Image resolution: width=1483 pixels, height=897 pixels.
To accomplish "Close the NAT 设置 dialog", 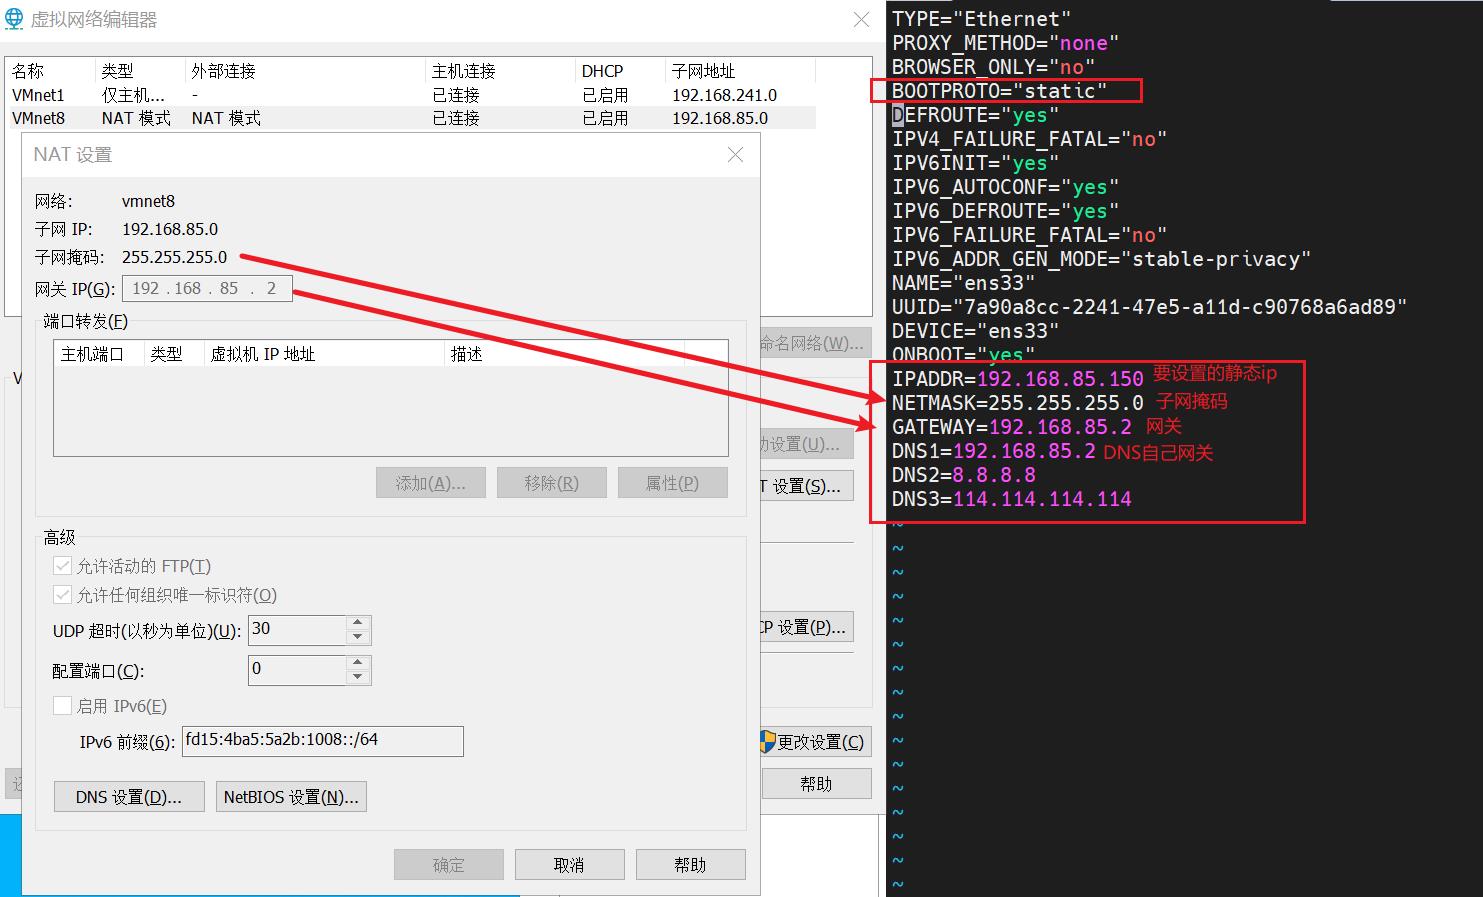I will point(735,154).
